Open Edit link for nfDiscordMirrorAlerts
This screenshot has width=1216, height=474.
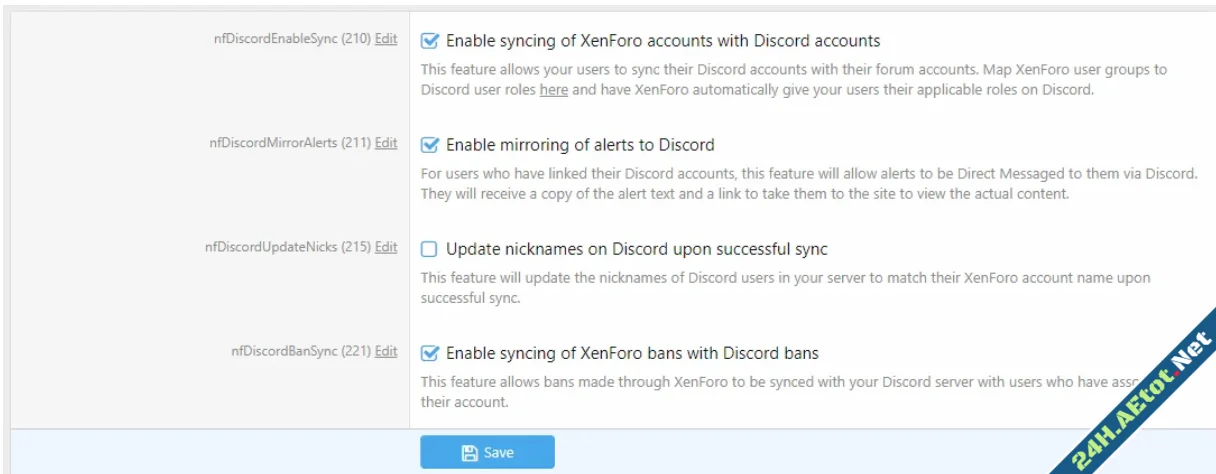point(386,143)
